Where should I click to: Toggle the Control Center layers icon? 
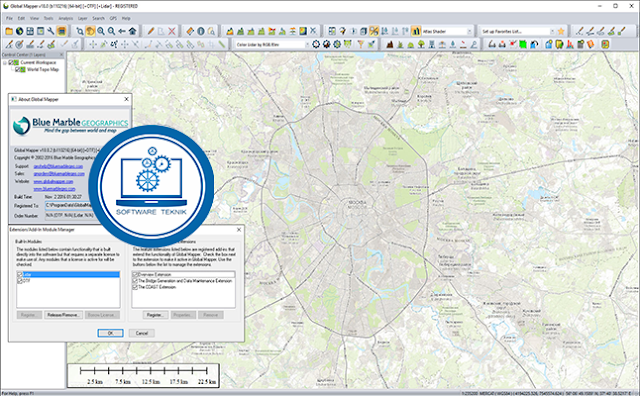pyautogui.click(x=61, y=31)
